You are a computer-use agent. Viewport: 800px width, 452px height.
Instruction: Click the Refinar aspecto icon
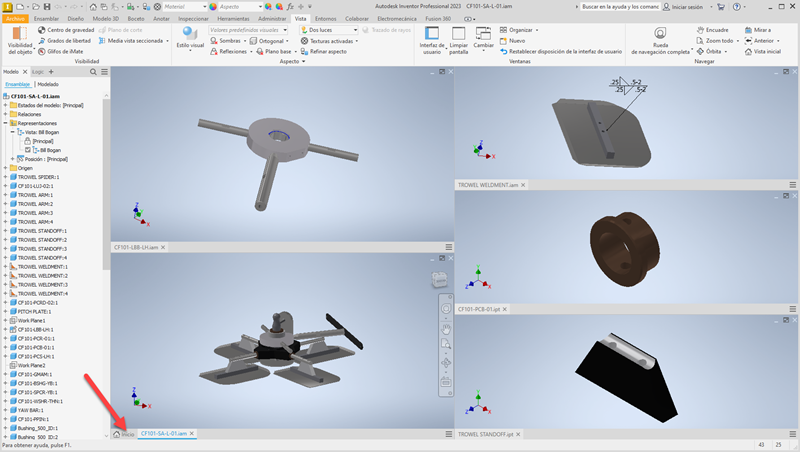coord(305,52)
